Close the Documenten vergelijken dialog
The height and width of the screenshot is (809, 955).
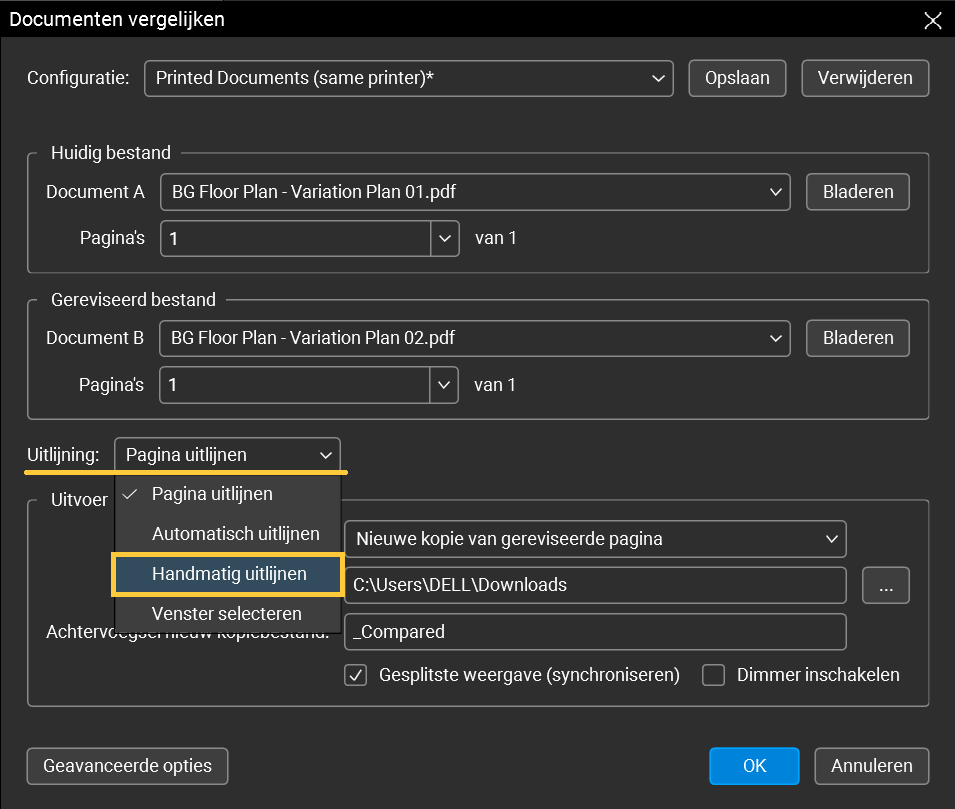[x=932, y=20]
